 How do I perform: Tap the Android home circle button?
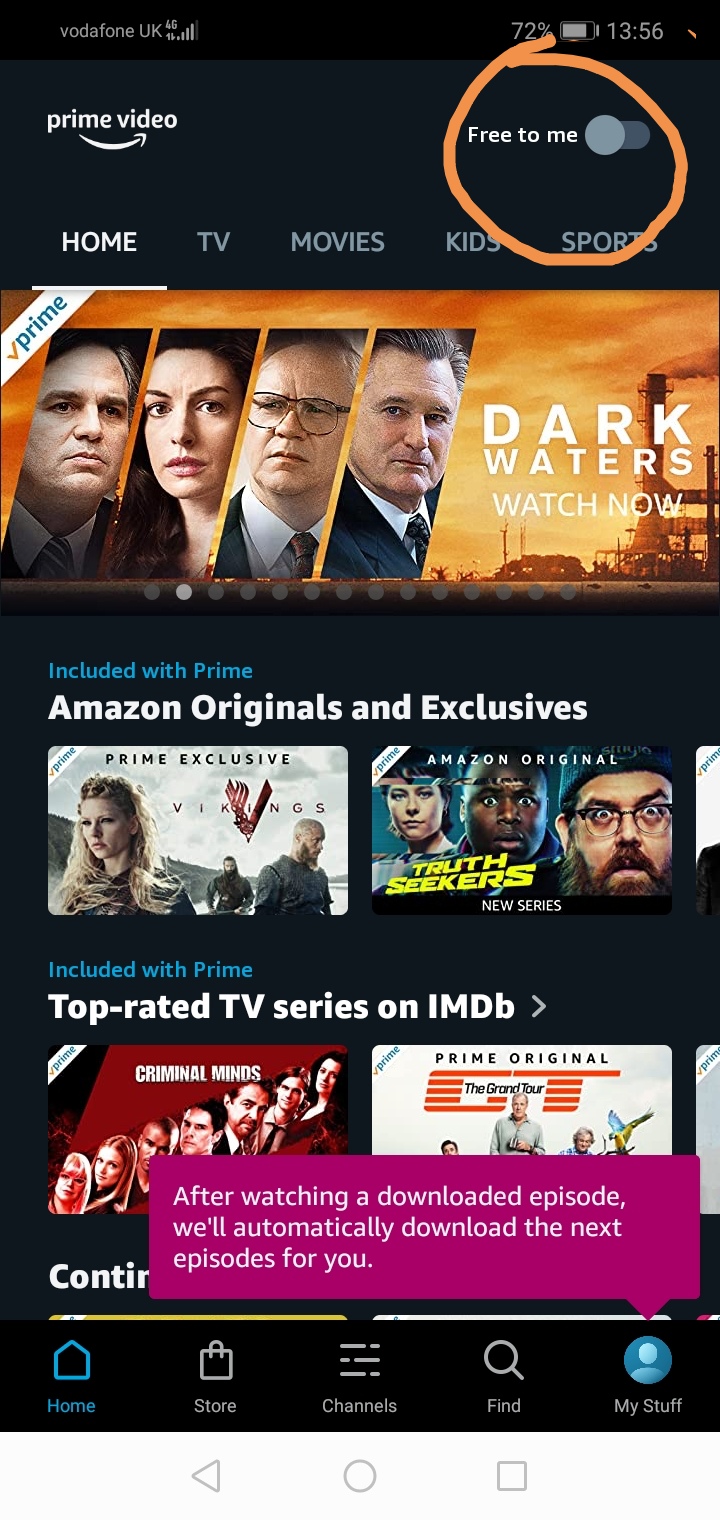click(359, 1475)
